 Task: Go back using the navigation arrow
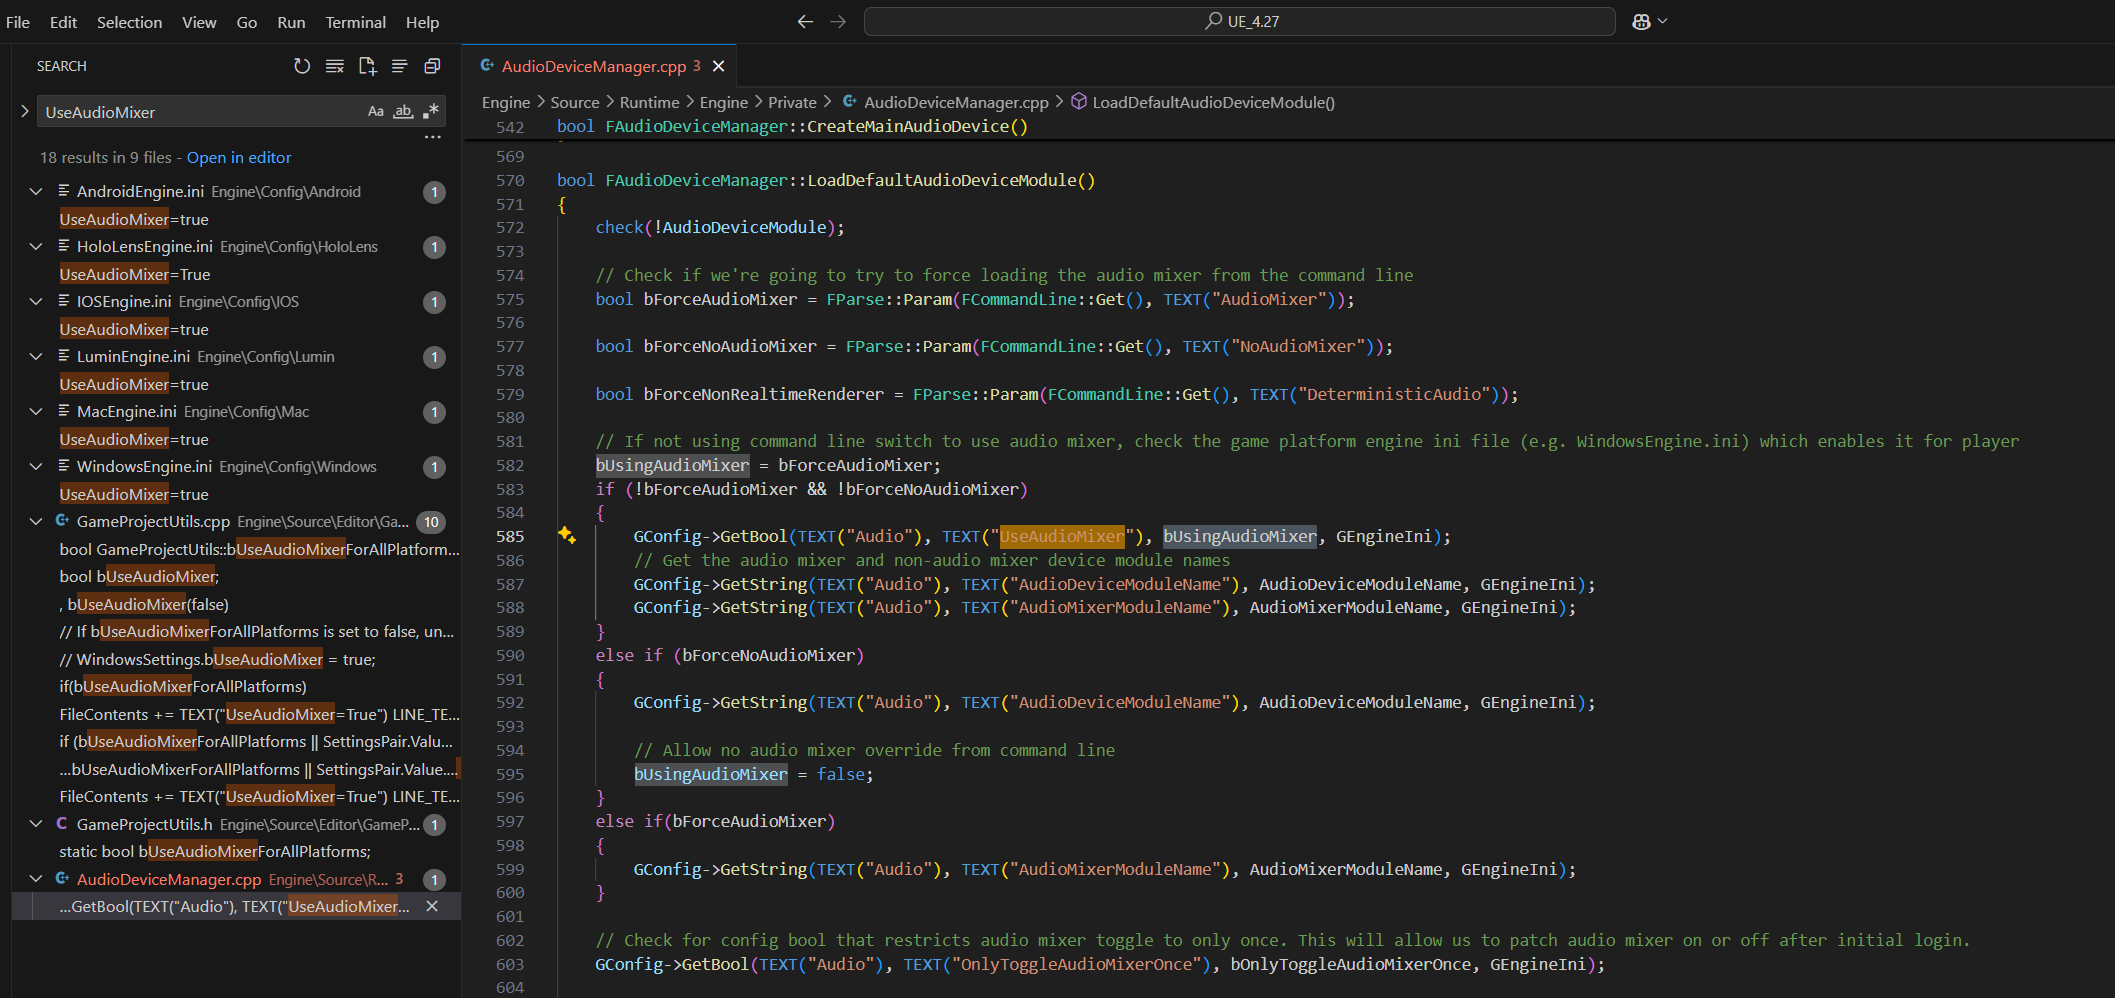click(805, 21)
